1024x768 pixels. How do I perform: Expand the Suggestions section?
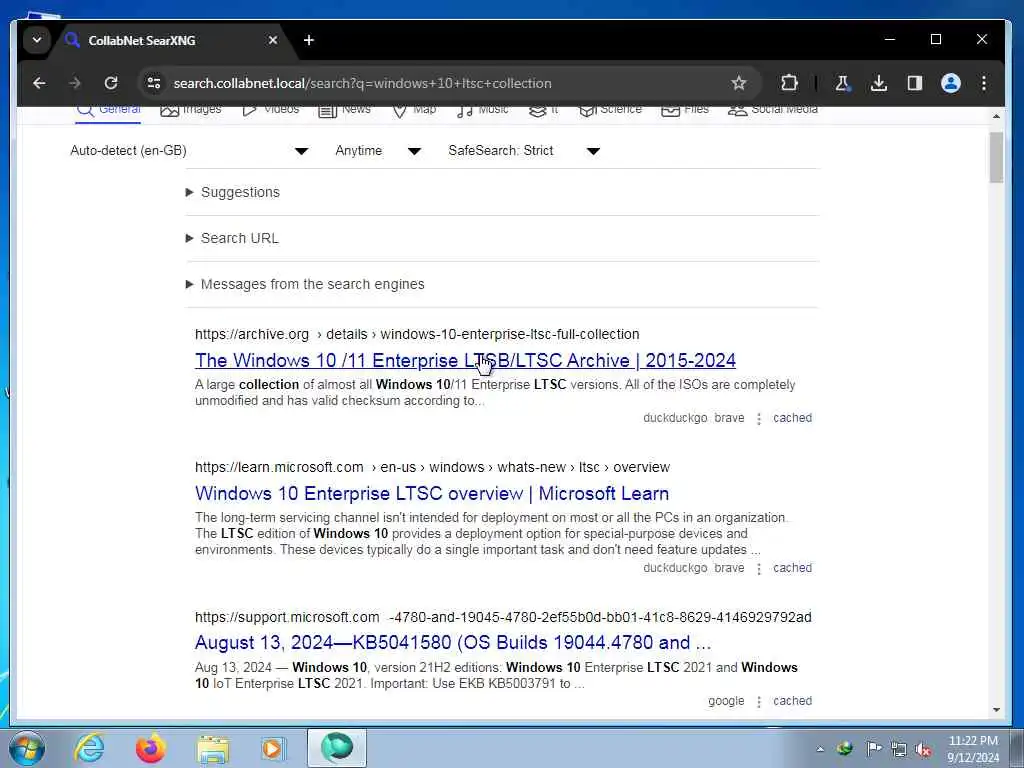click(x=233, y=192)
